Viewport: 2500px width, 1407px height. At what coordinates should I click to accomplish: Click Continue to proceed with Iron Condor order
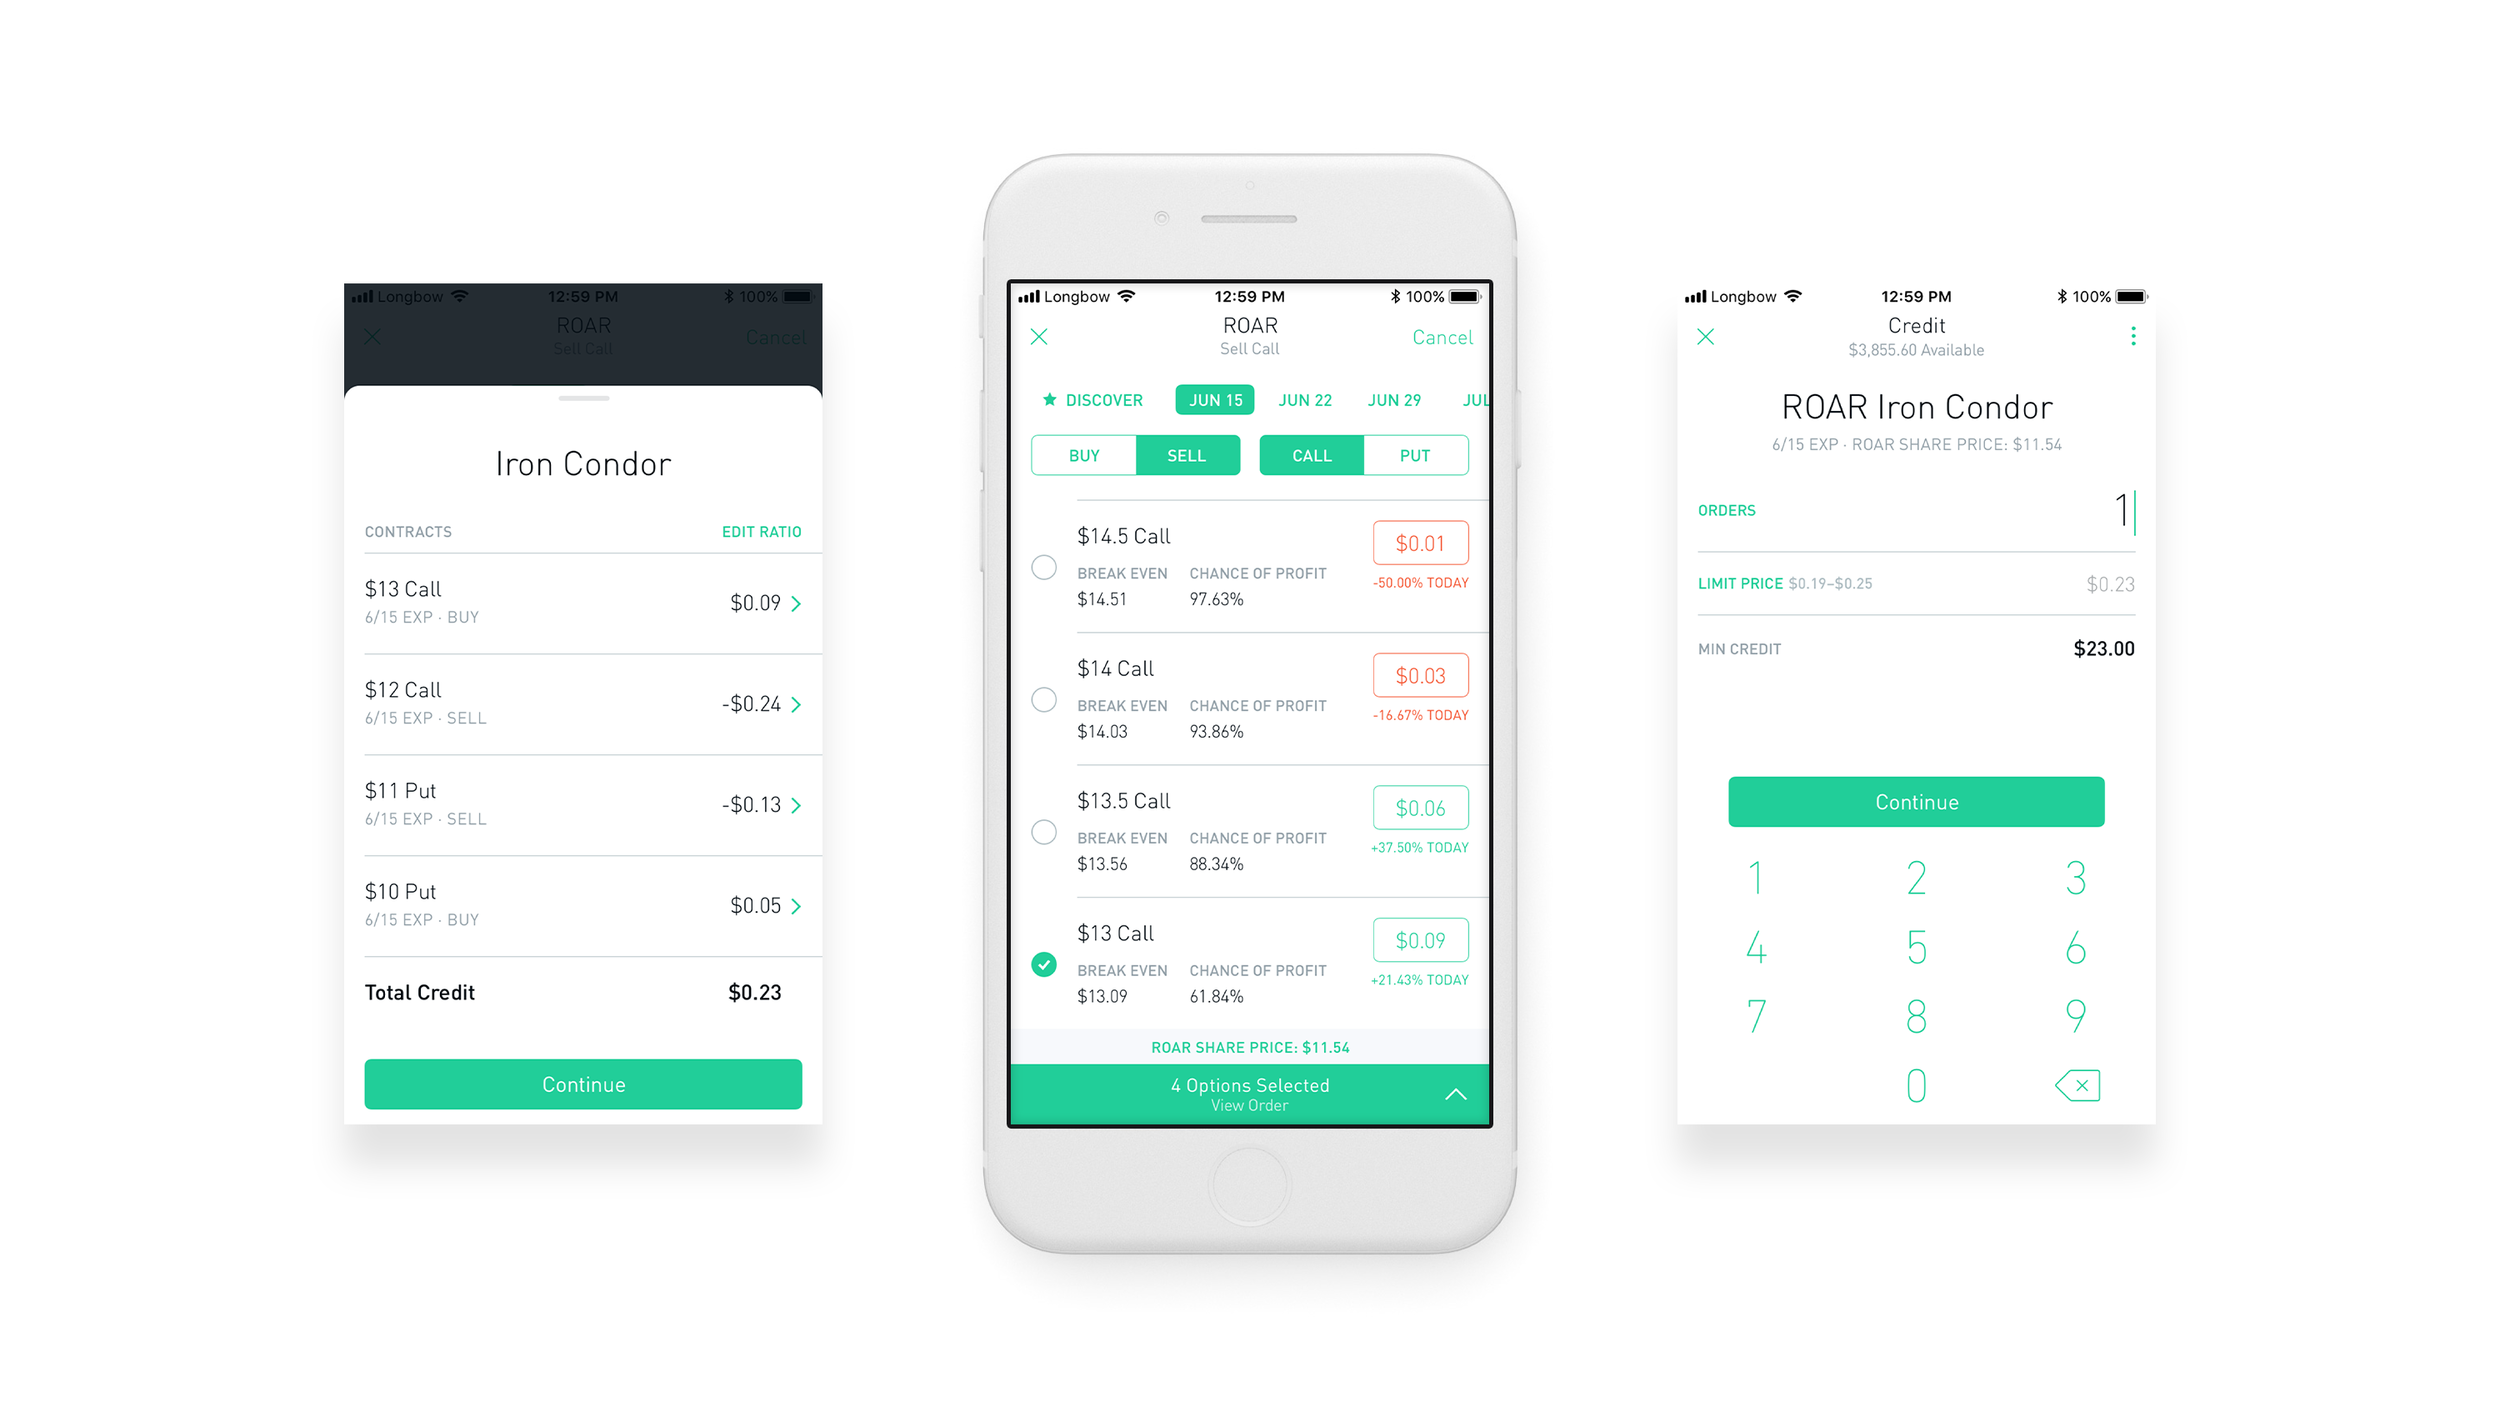tap(584, 1082)
